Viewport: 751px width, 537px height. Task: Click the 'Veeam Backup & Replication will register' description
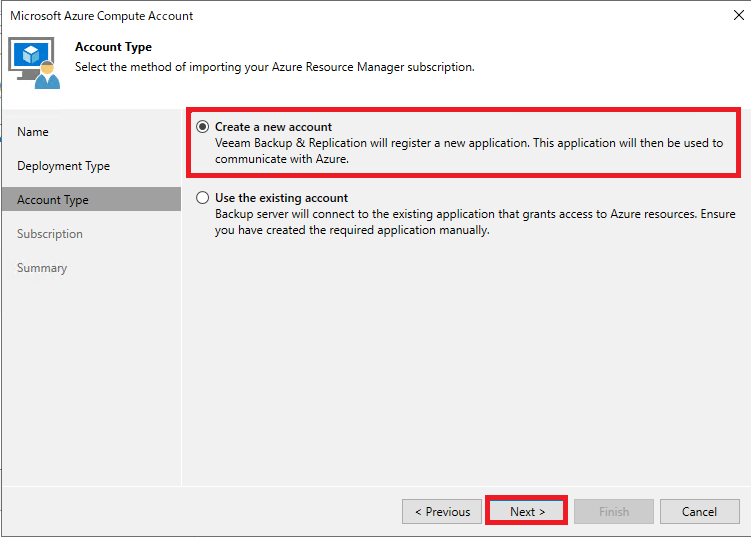[x=469, y=151]
